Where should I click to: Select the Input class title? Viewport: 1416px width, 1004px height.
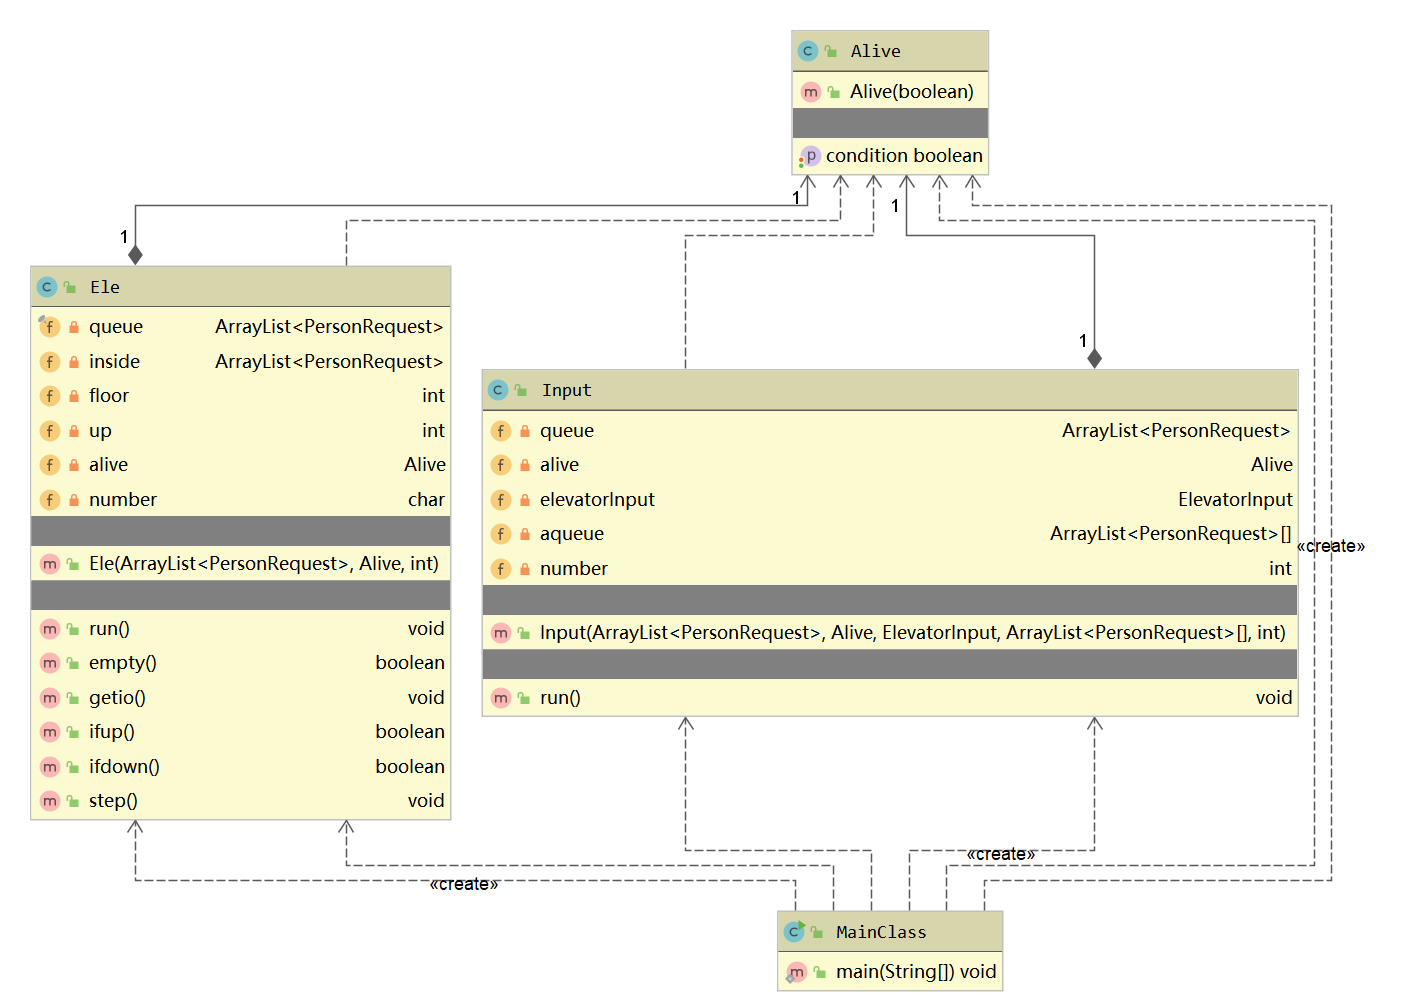567,390
